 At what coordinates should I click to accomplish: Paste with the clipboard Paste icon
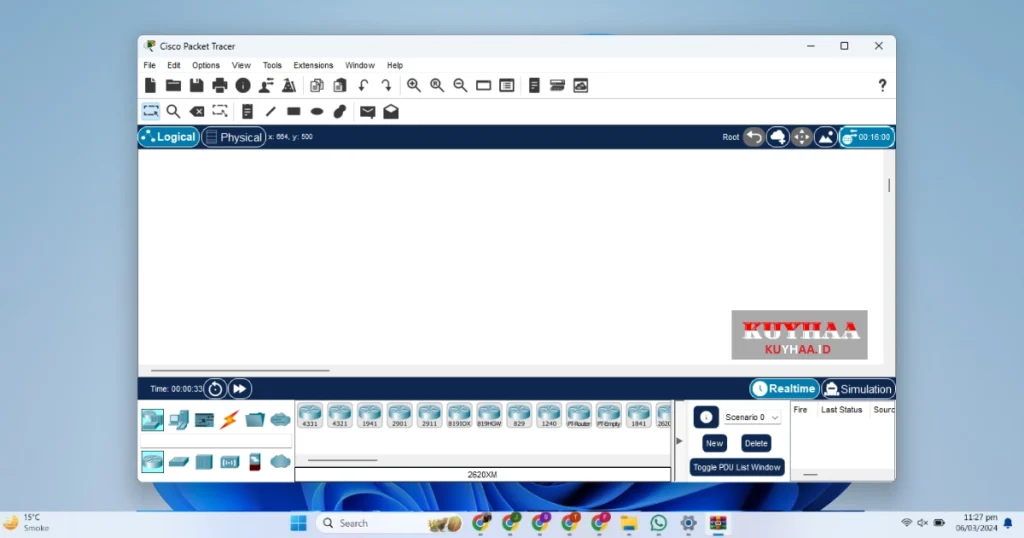(x=340, y=86)
